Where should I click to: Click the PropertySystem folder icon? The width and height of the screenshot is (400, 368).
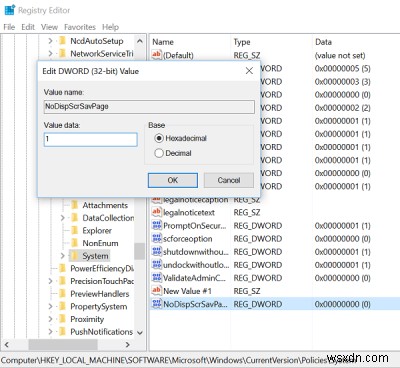pos(62,306)
